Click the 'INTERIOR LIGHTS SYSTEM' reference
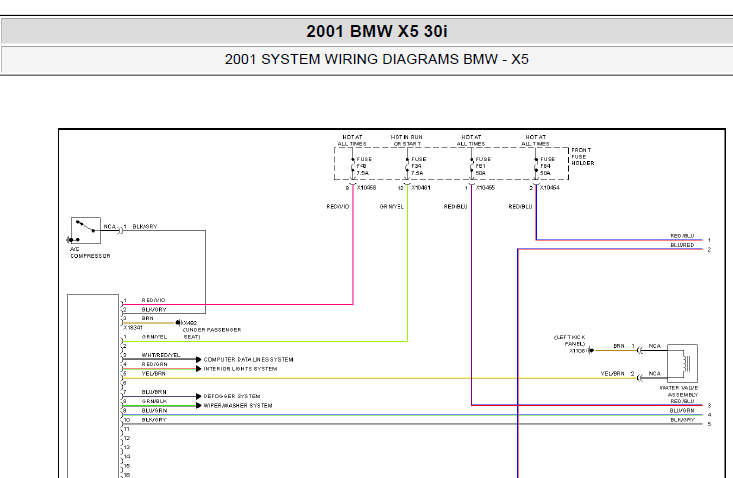The width and height of the screenshot is (733, 478). tap(240, 369)
